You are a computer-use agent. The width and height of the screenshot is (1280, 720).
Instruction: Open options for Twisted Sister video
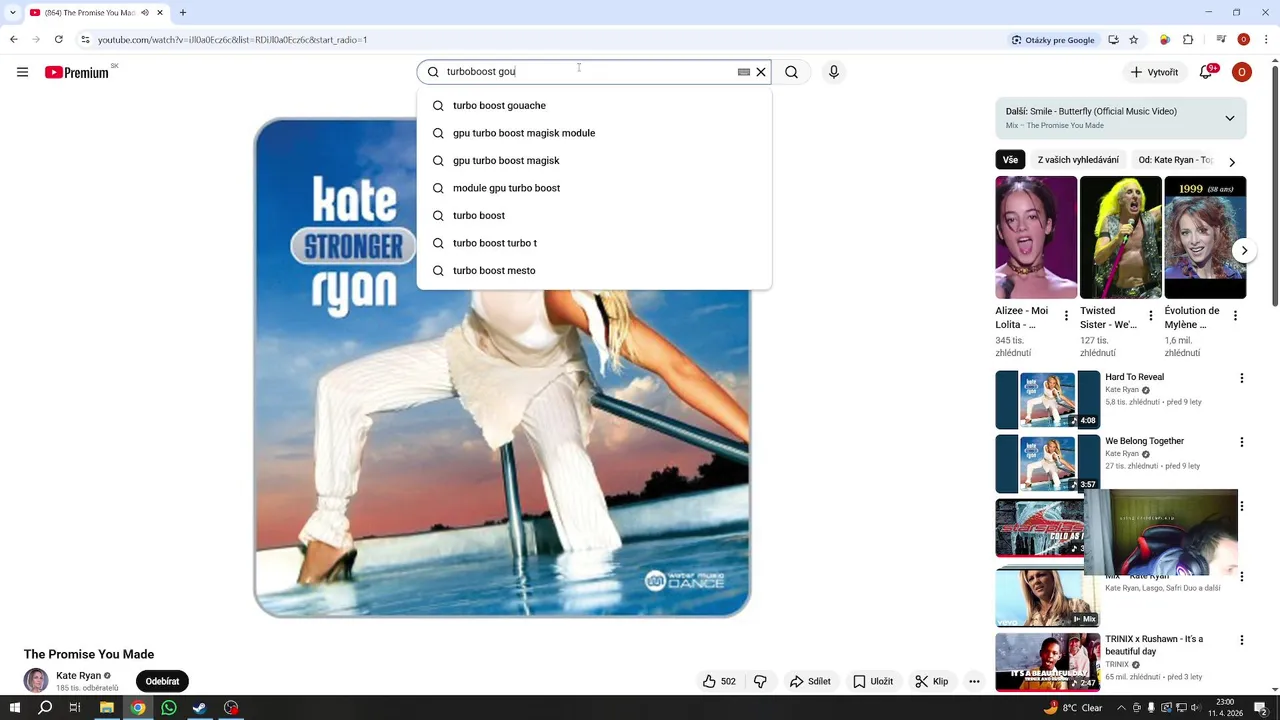[1150, 316]
